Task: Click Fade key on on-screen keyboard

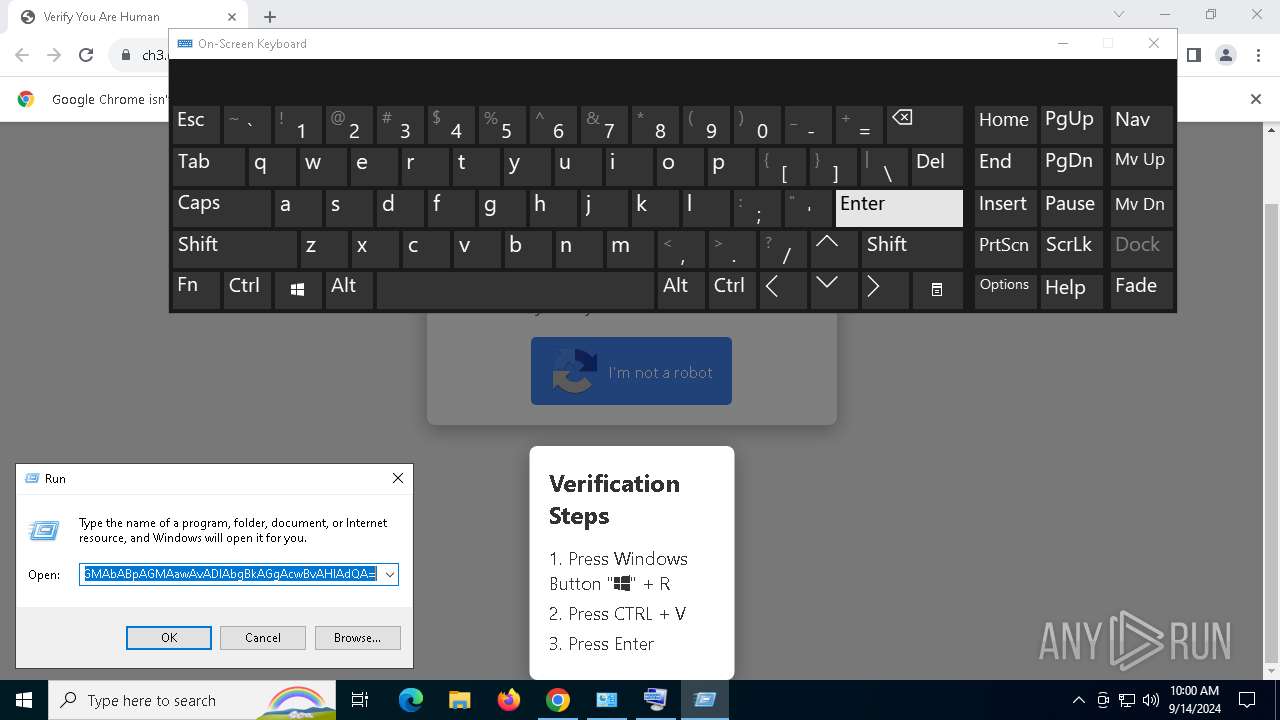Action: [1140, 289]
